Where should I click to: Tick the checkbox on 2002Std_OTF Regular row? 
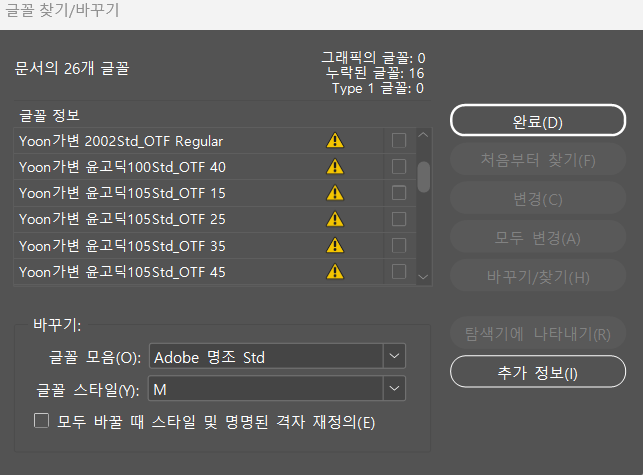pos(399,140)
